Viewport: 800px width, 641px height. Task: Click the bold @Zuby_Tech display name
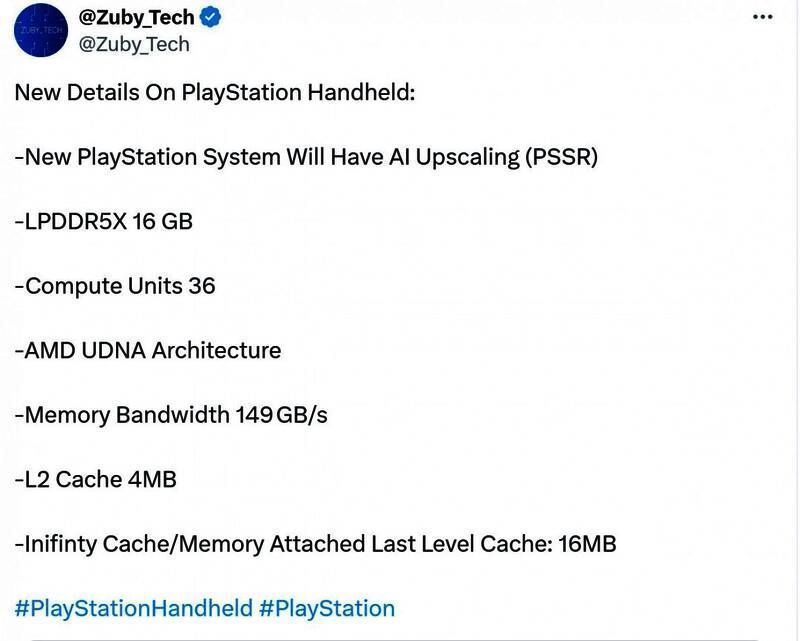click(135, 18)
